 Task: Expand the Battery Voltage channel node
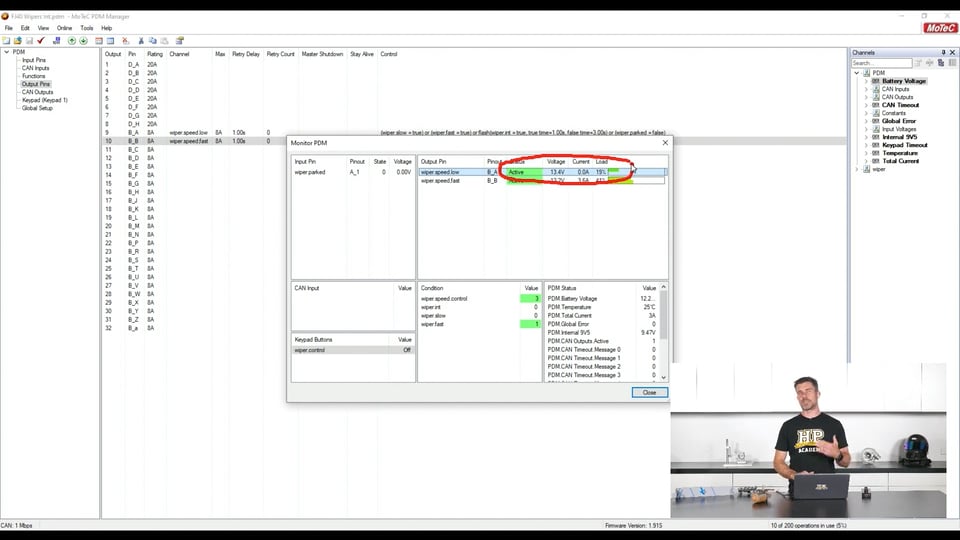click(866, 81)
